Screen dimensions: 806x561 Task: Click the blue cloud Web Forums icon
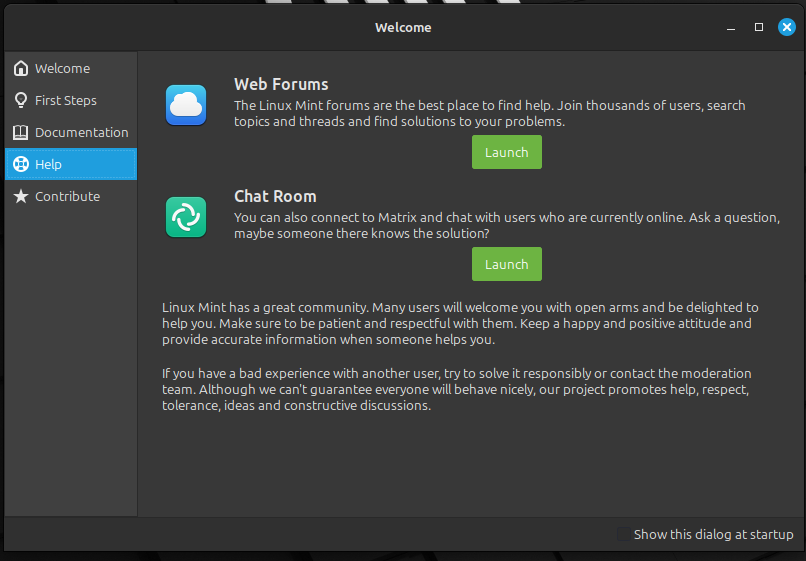pyautogui.click(x=186, y=105)
